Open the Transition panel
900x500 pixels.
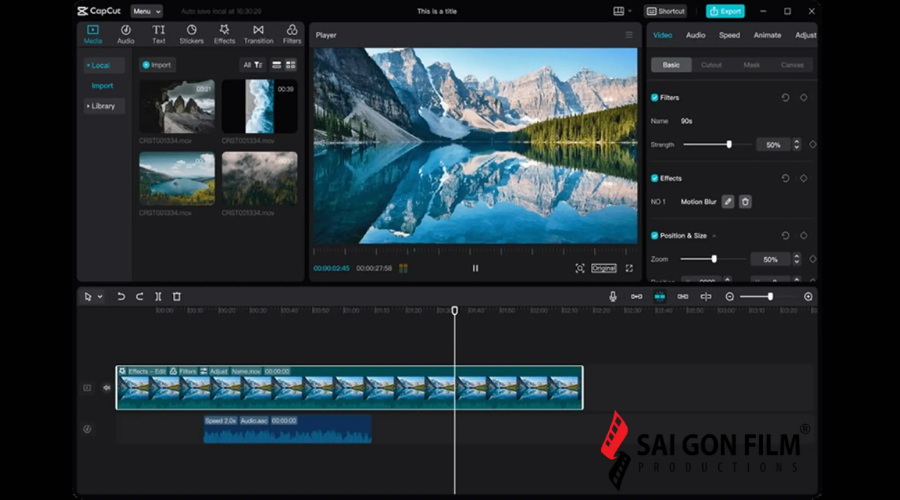tap(258, 34)
